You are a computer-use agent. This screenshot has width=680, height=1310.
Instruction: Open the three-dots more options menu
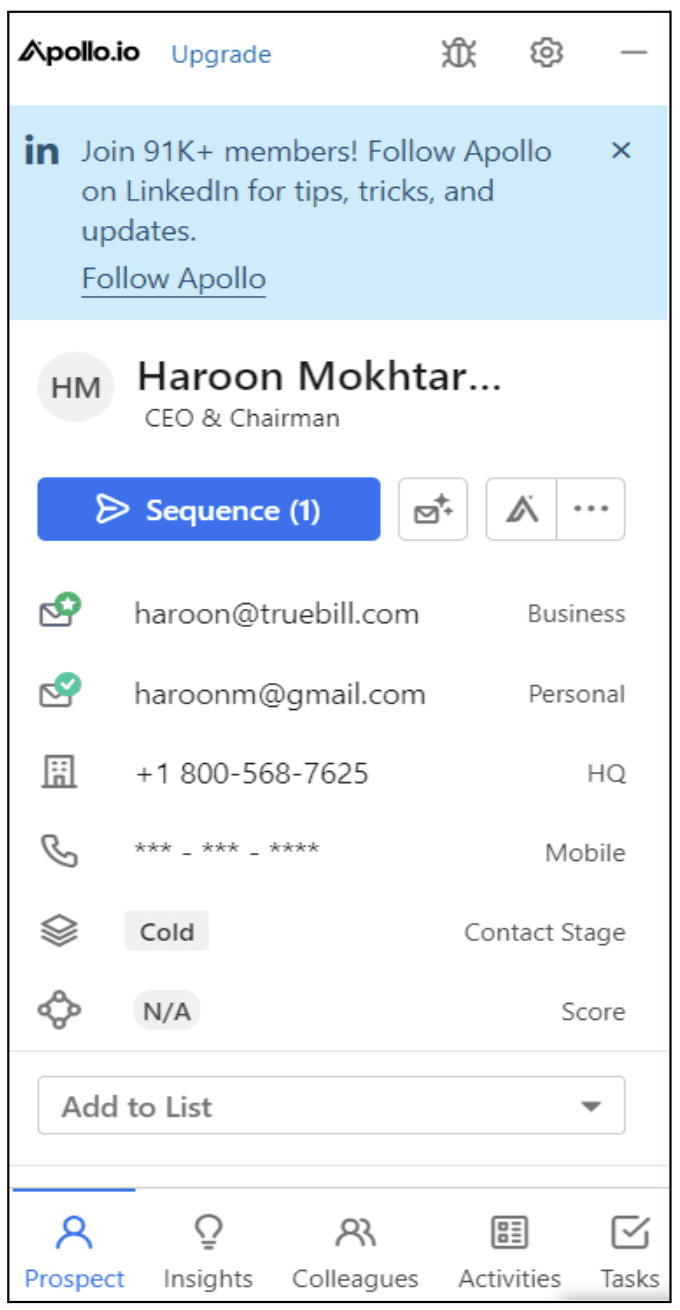(x=591, y=509)
